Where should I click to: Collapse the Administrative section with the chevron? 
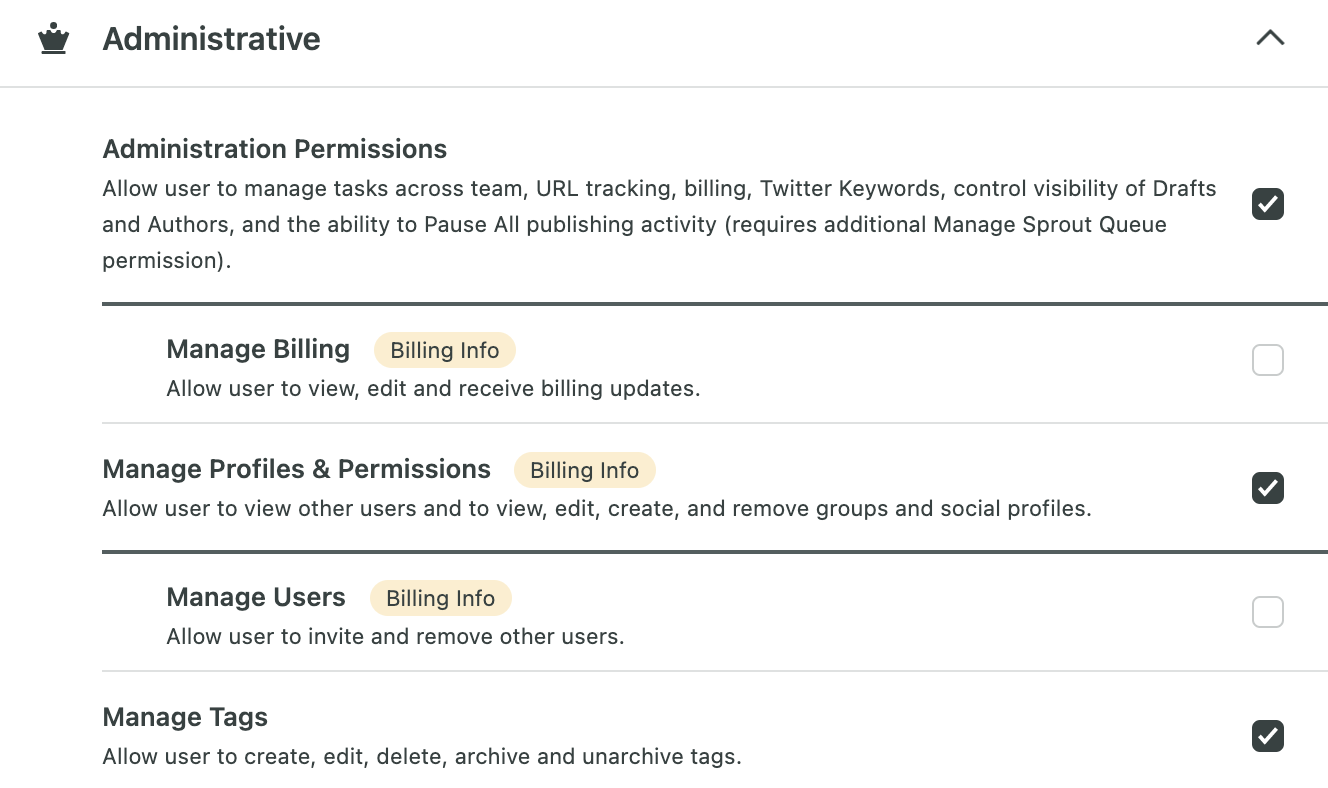coord(1270,38)
